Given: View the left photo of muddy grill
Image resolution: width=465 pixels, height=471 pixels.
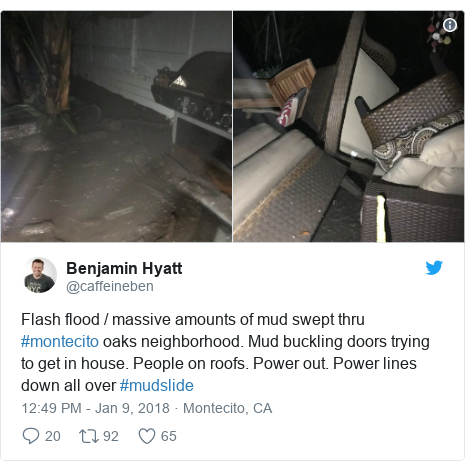Looking at the screenshot, I should tap(116, 126).
